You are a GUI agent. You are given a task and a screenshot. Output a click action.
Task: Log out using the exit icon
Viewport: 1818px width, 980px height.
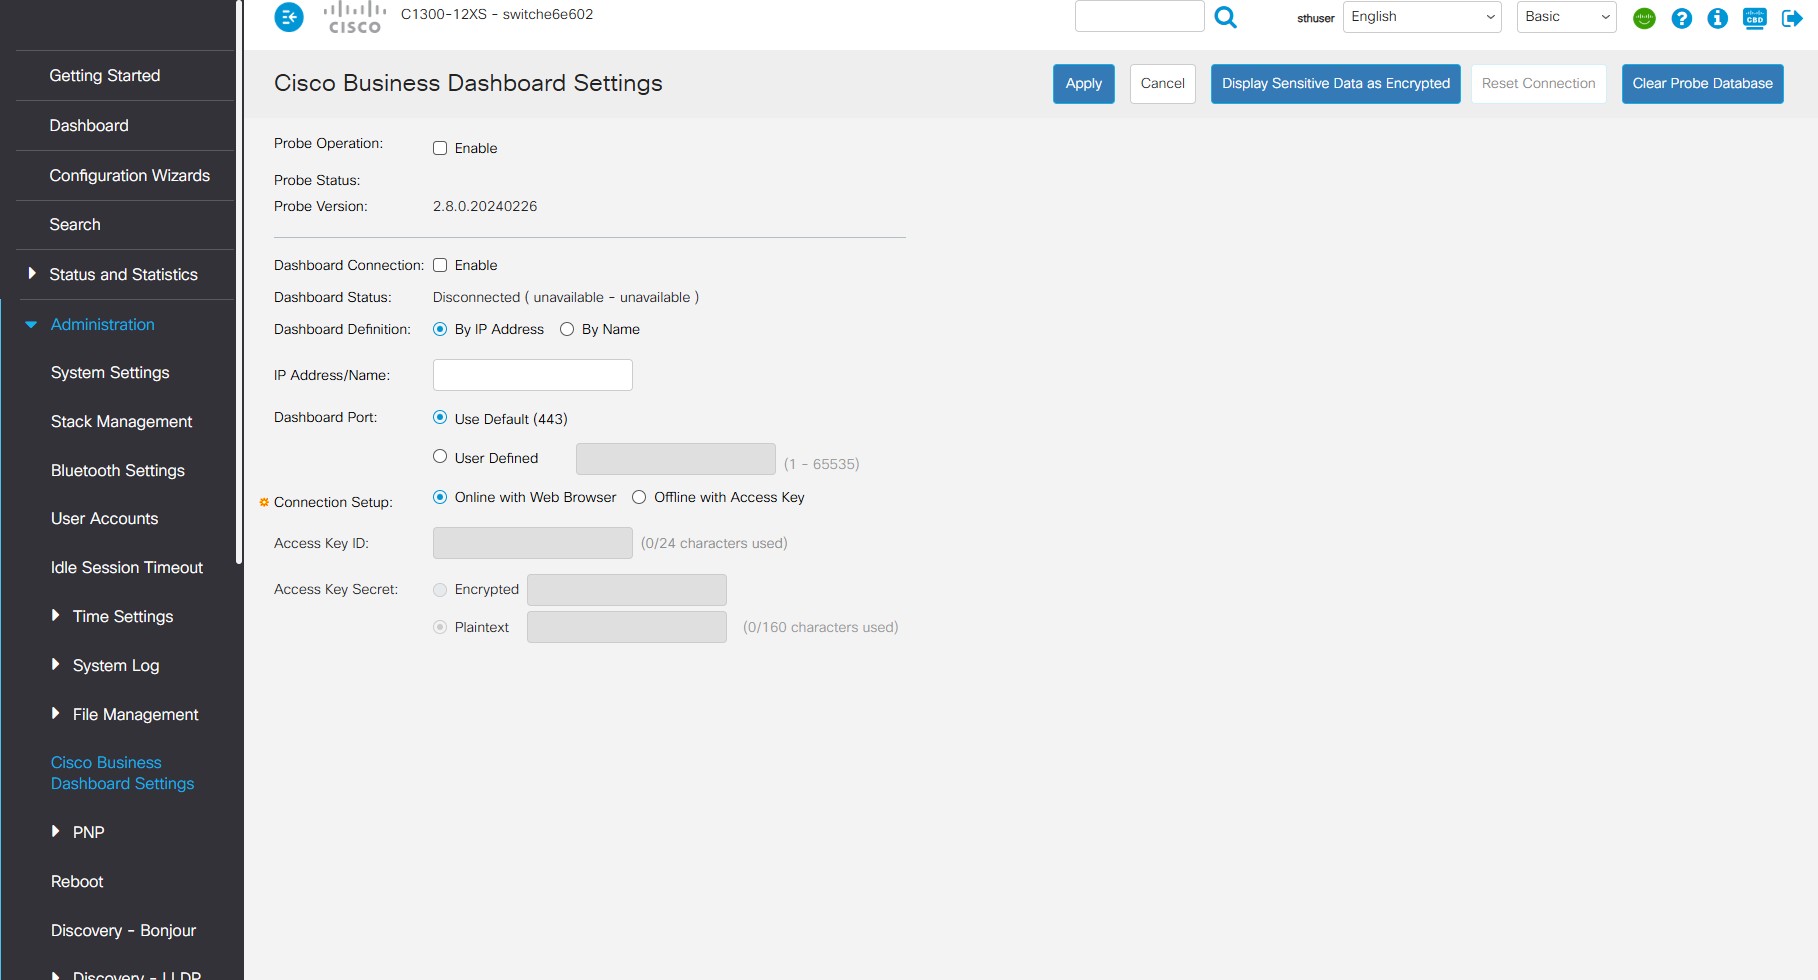1791,18
